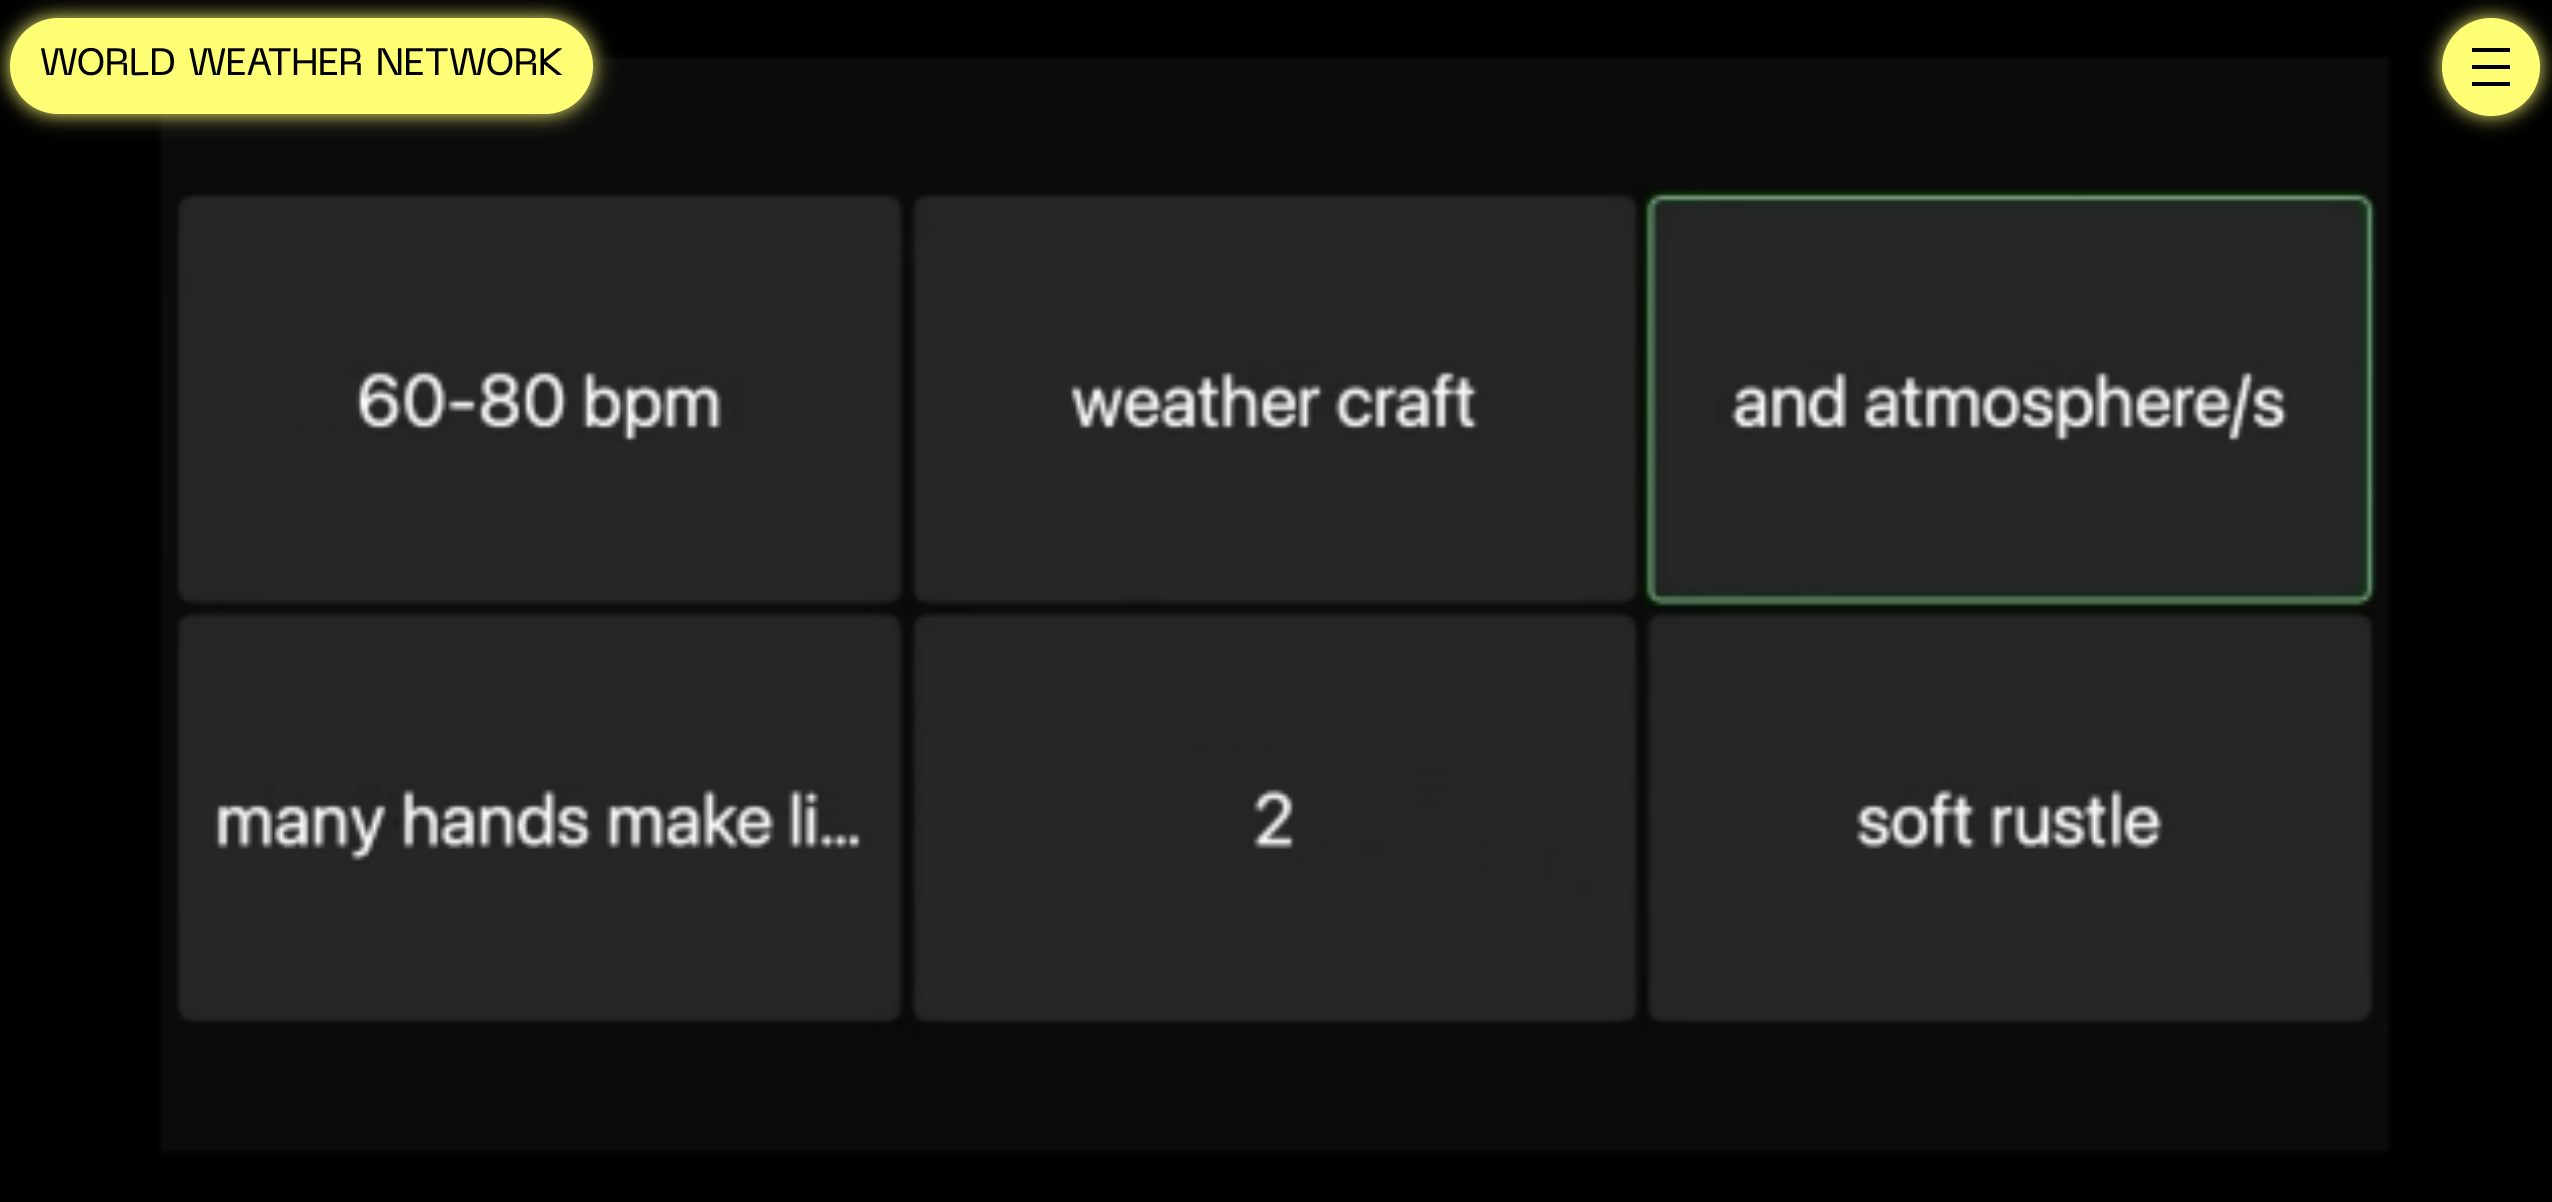
Task: Activate the green-outlined atmosphere tile
Action: click(2009, 399)
